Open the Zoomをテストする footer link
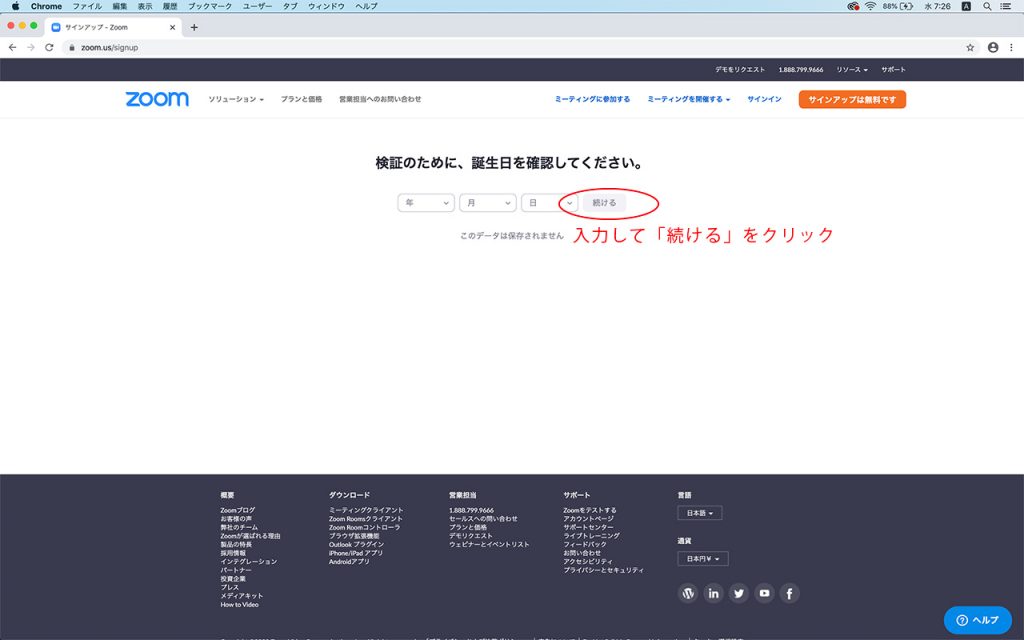This screenshot has height=640, width=1024. click(x=590, y=510)
